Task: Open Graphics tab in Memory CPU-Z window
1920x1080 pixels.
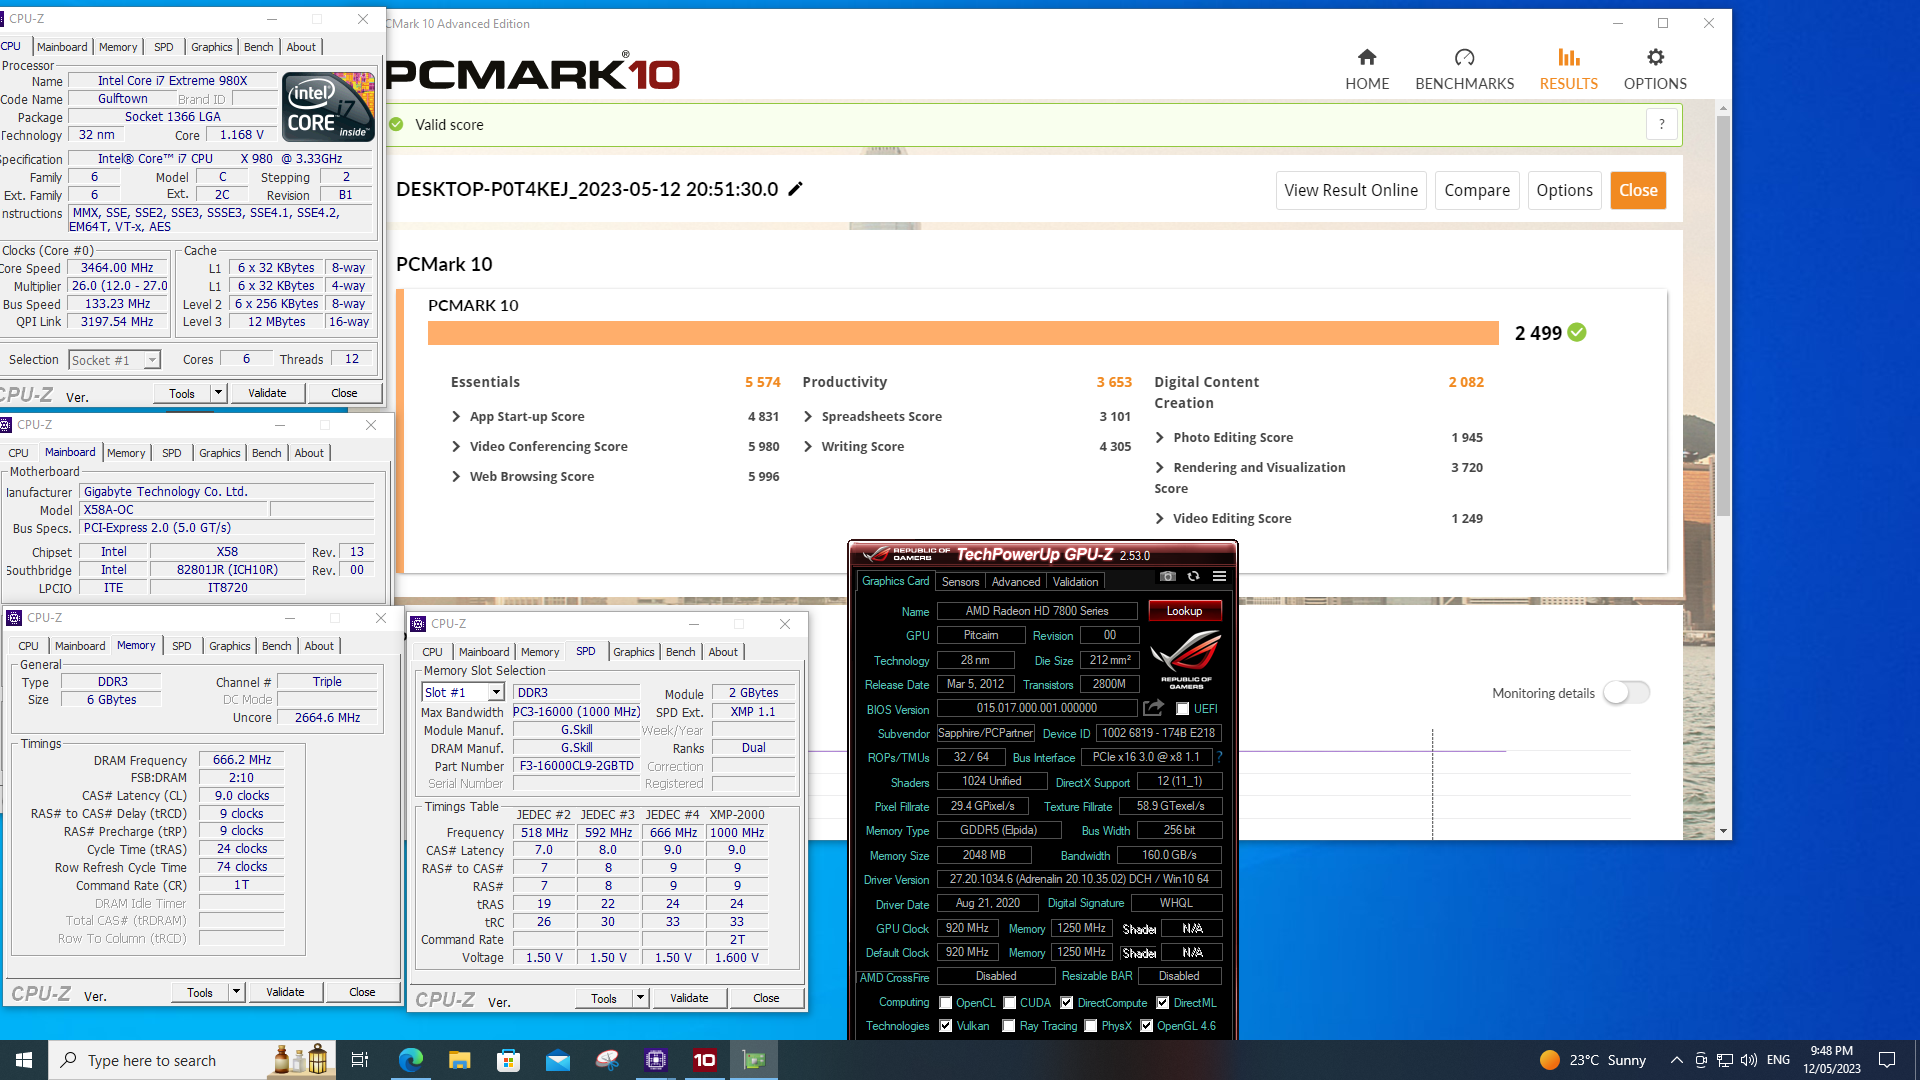Action: tap(229, 646)
